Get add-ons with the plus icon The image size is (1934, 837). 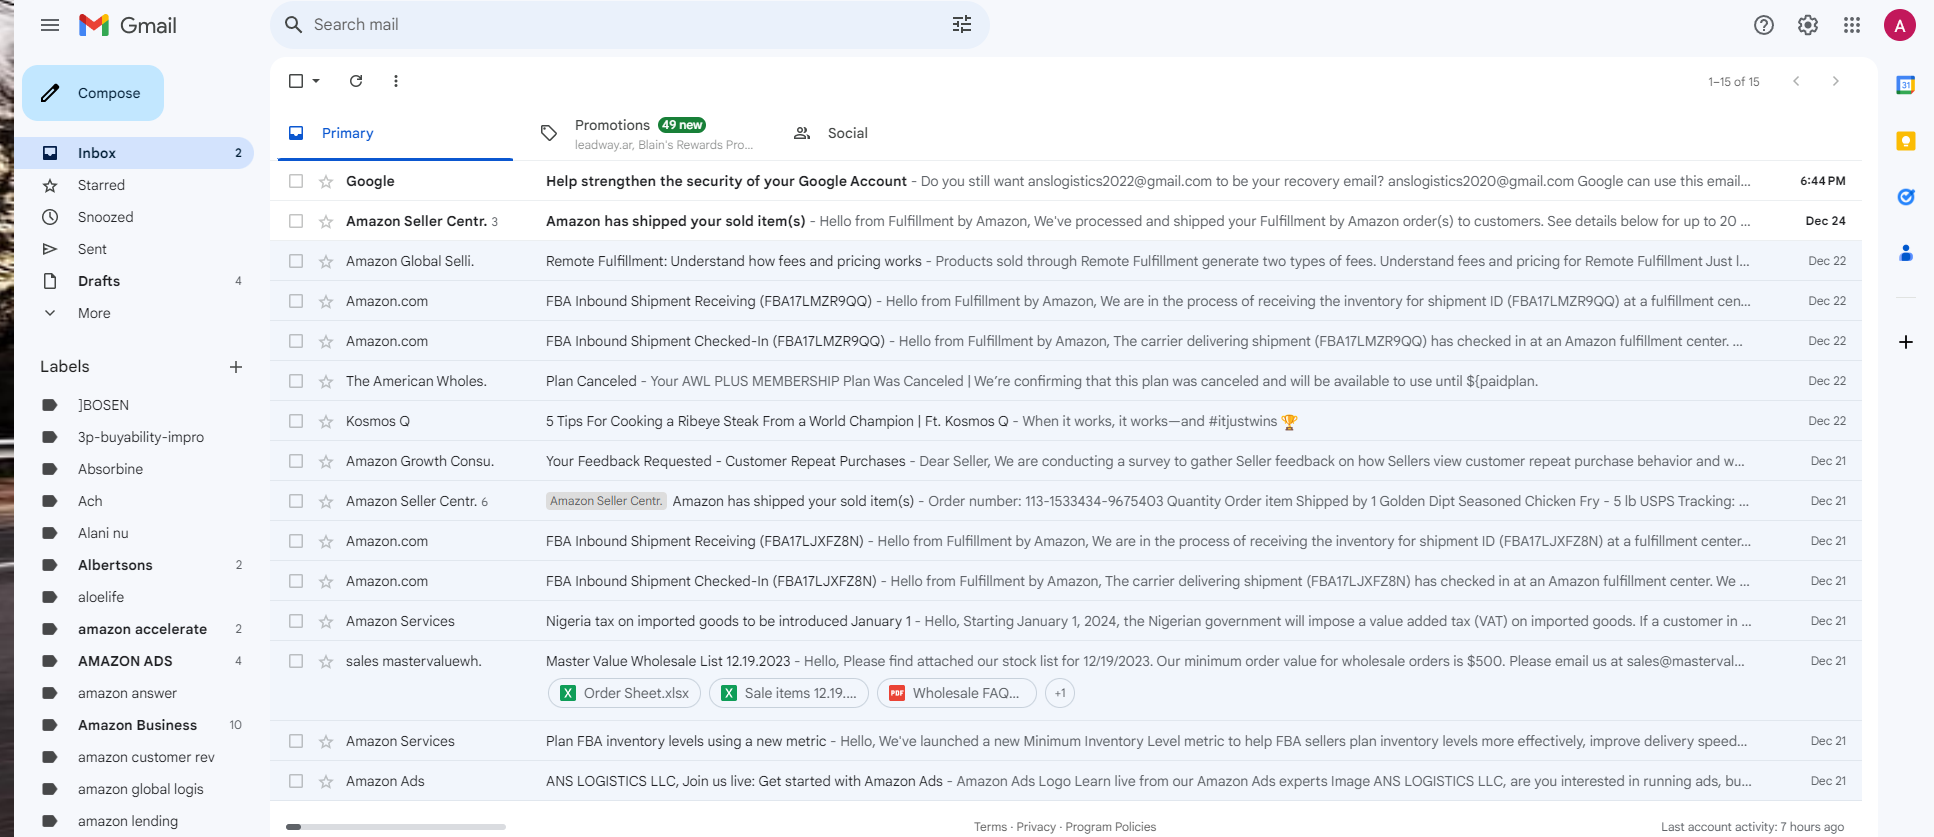click(x=1906, y=342)
